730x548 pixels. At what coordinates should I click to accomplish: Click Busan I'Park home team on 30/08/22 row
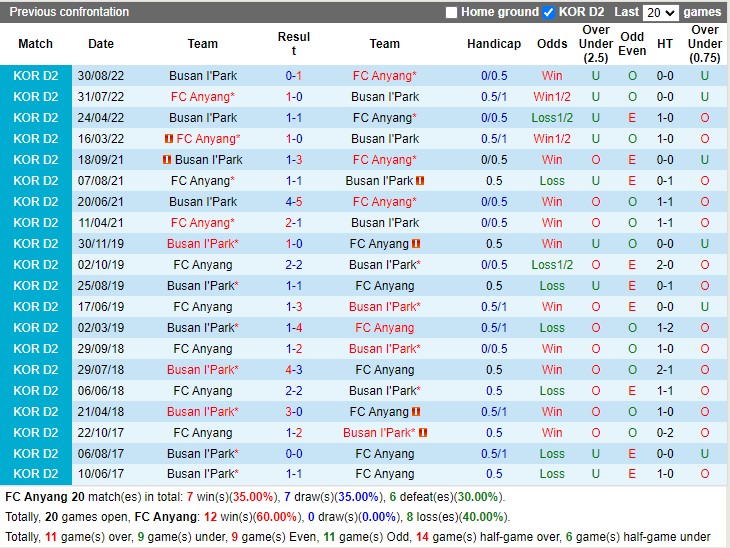coord(203,76)
